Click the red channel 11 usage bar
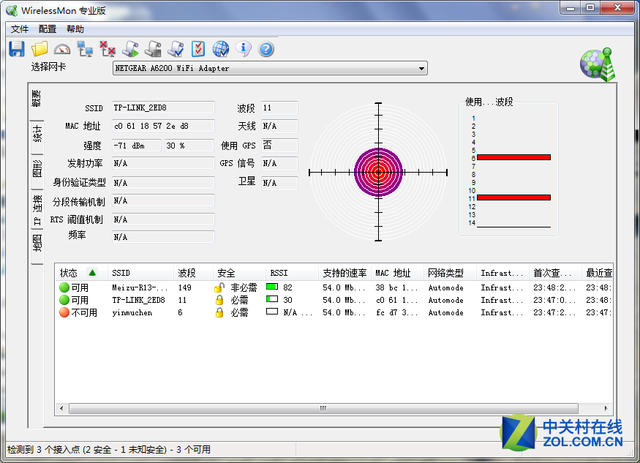The width and height of the screenshot is (640, 463). (514, 198)
